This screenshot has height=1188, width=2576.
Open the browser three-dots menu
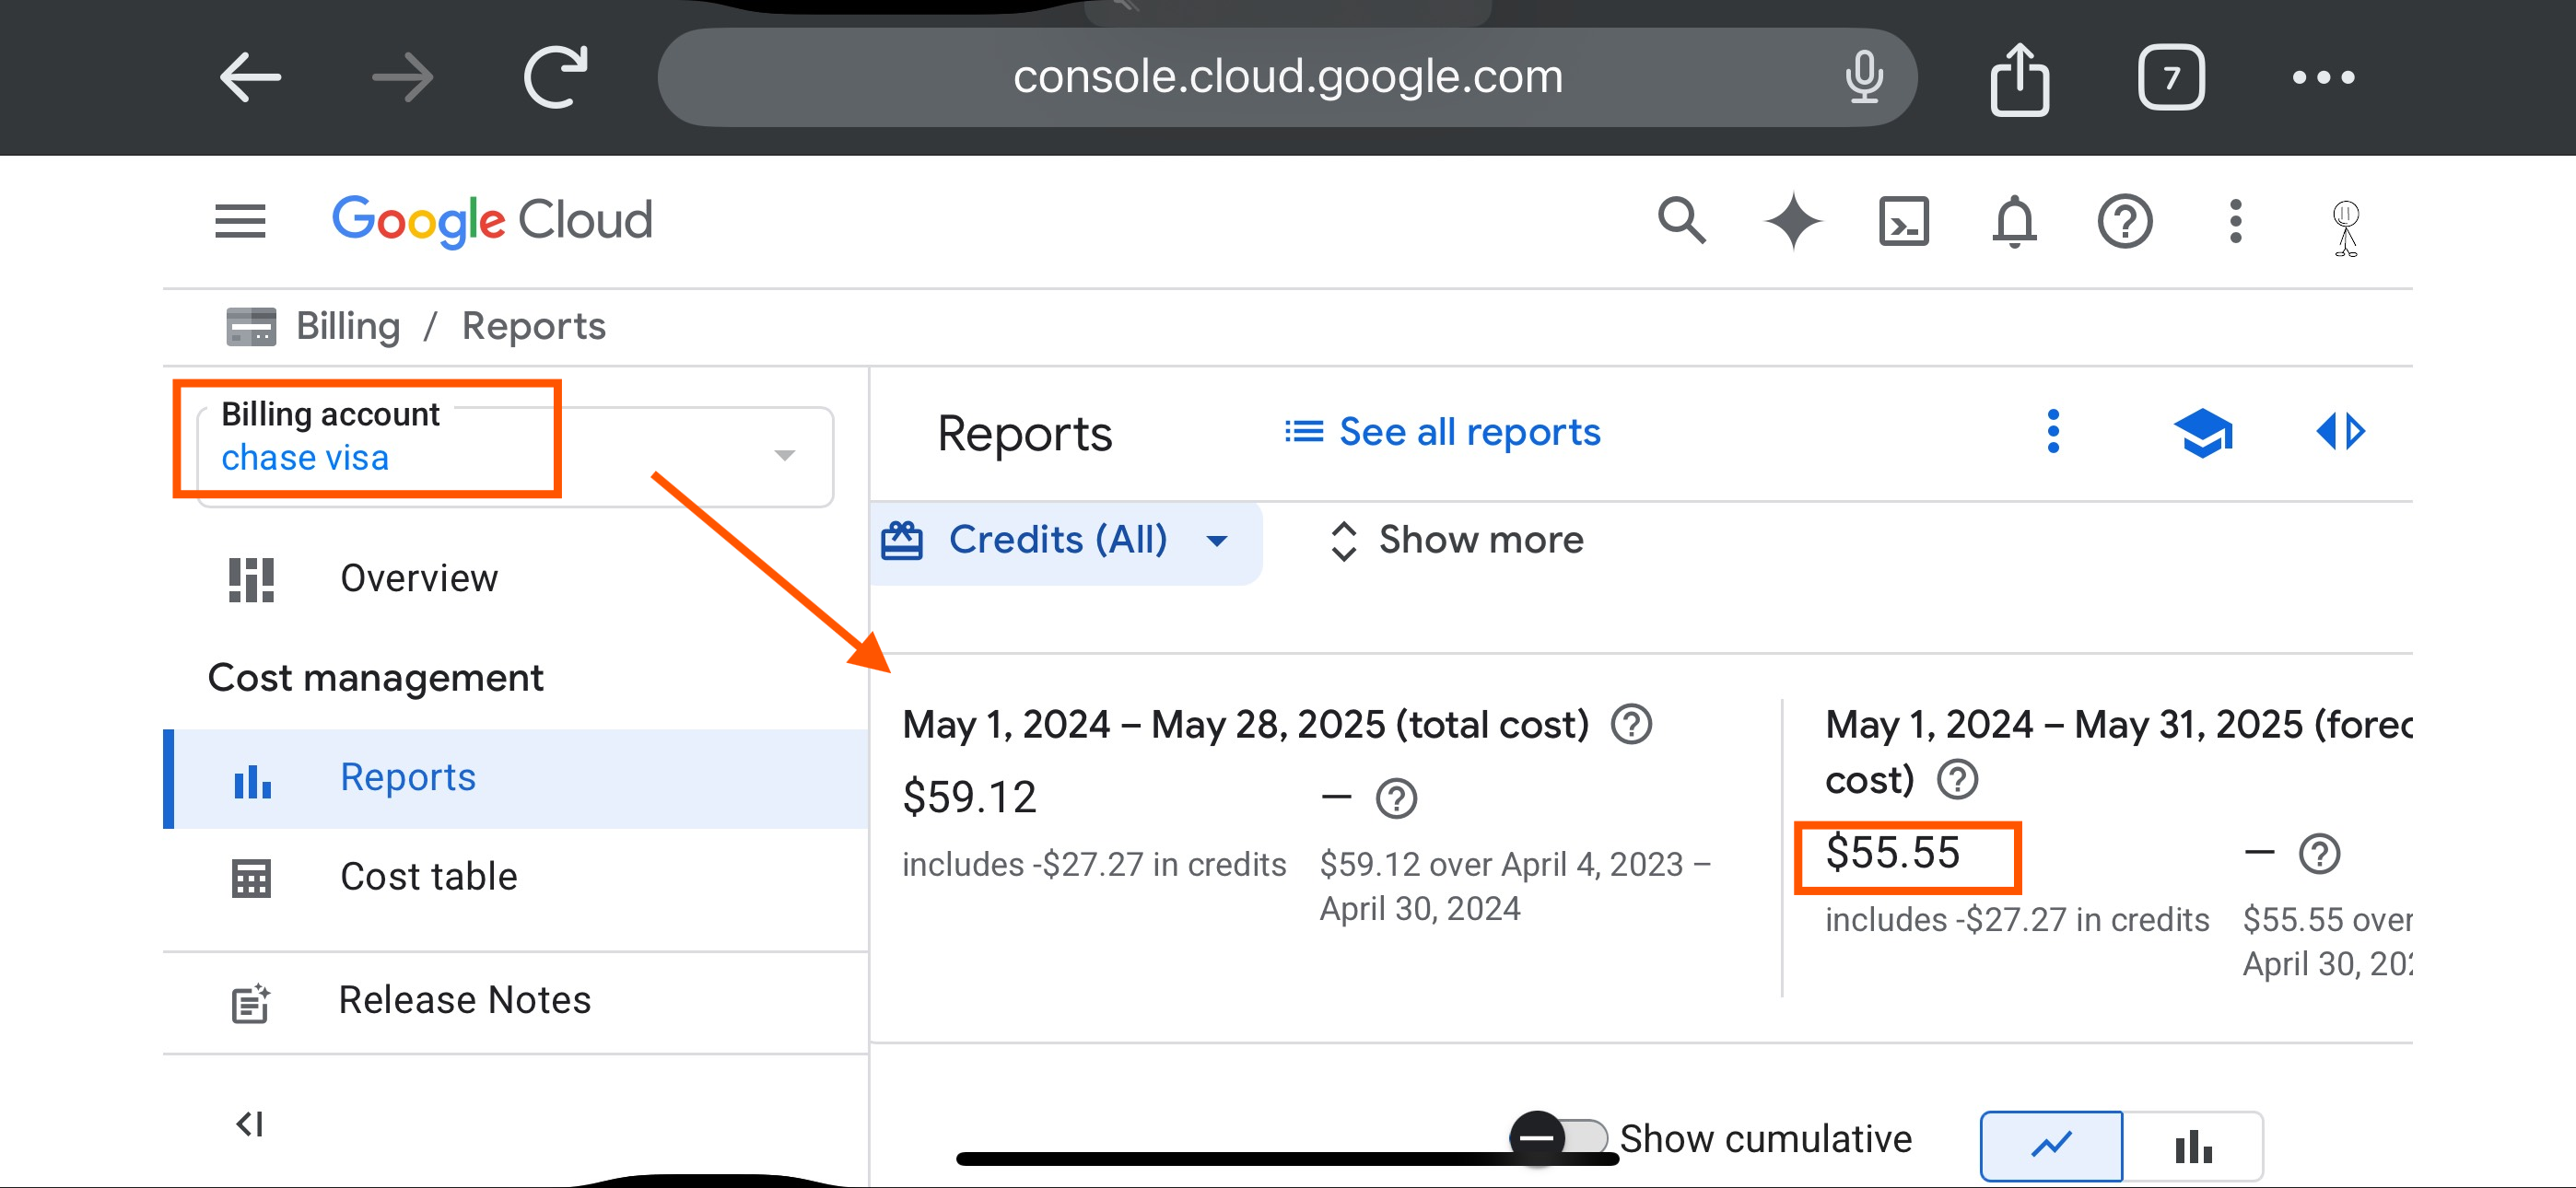(x=2323, y=77)
